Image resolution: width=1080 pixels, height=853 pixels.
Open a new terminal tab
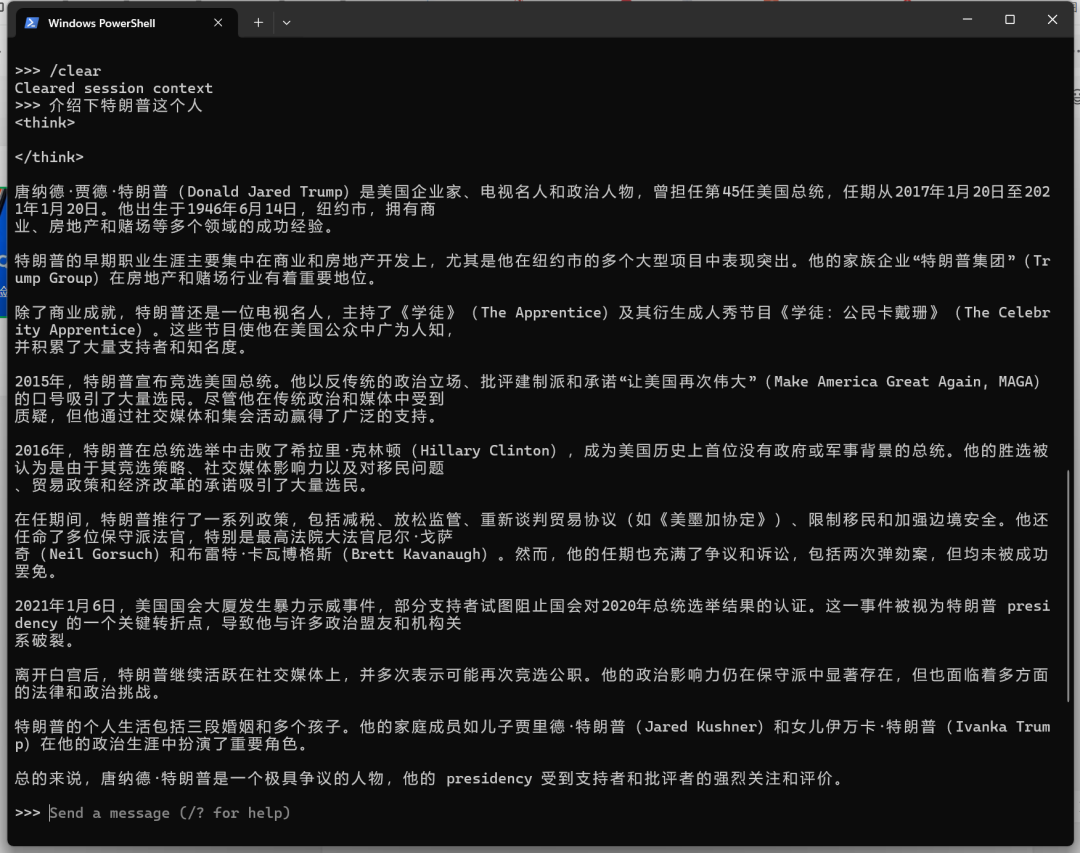click(258, 22)
